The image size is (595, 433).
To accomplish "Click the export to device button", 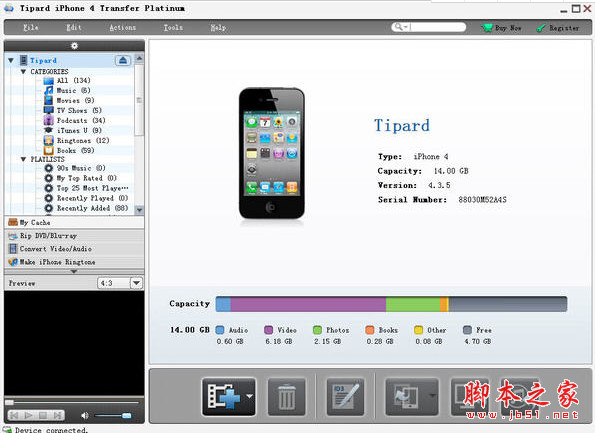I will (x=407, y=397).
